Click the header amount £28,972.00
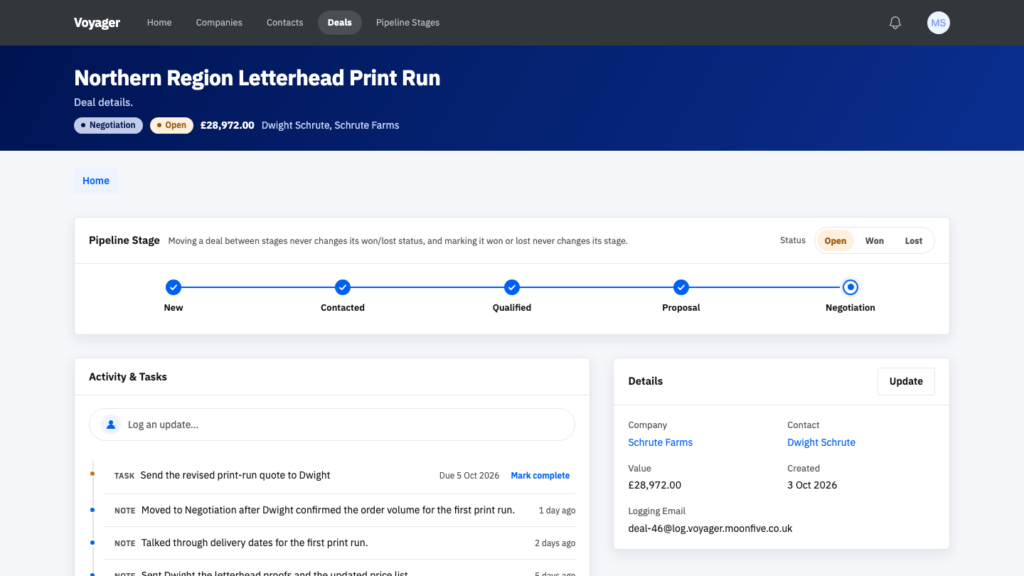This screenshot has height=576, width=1024. pyautogui.click(x=227, y=125)
